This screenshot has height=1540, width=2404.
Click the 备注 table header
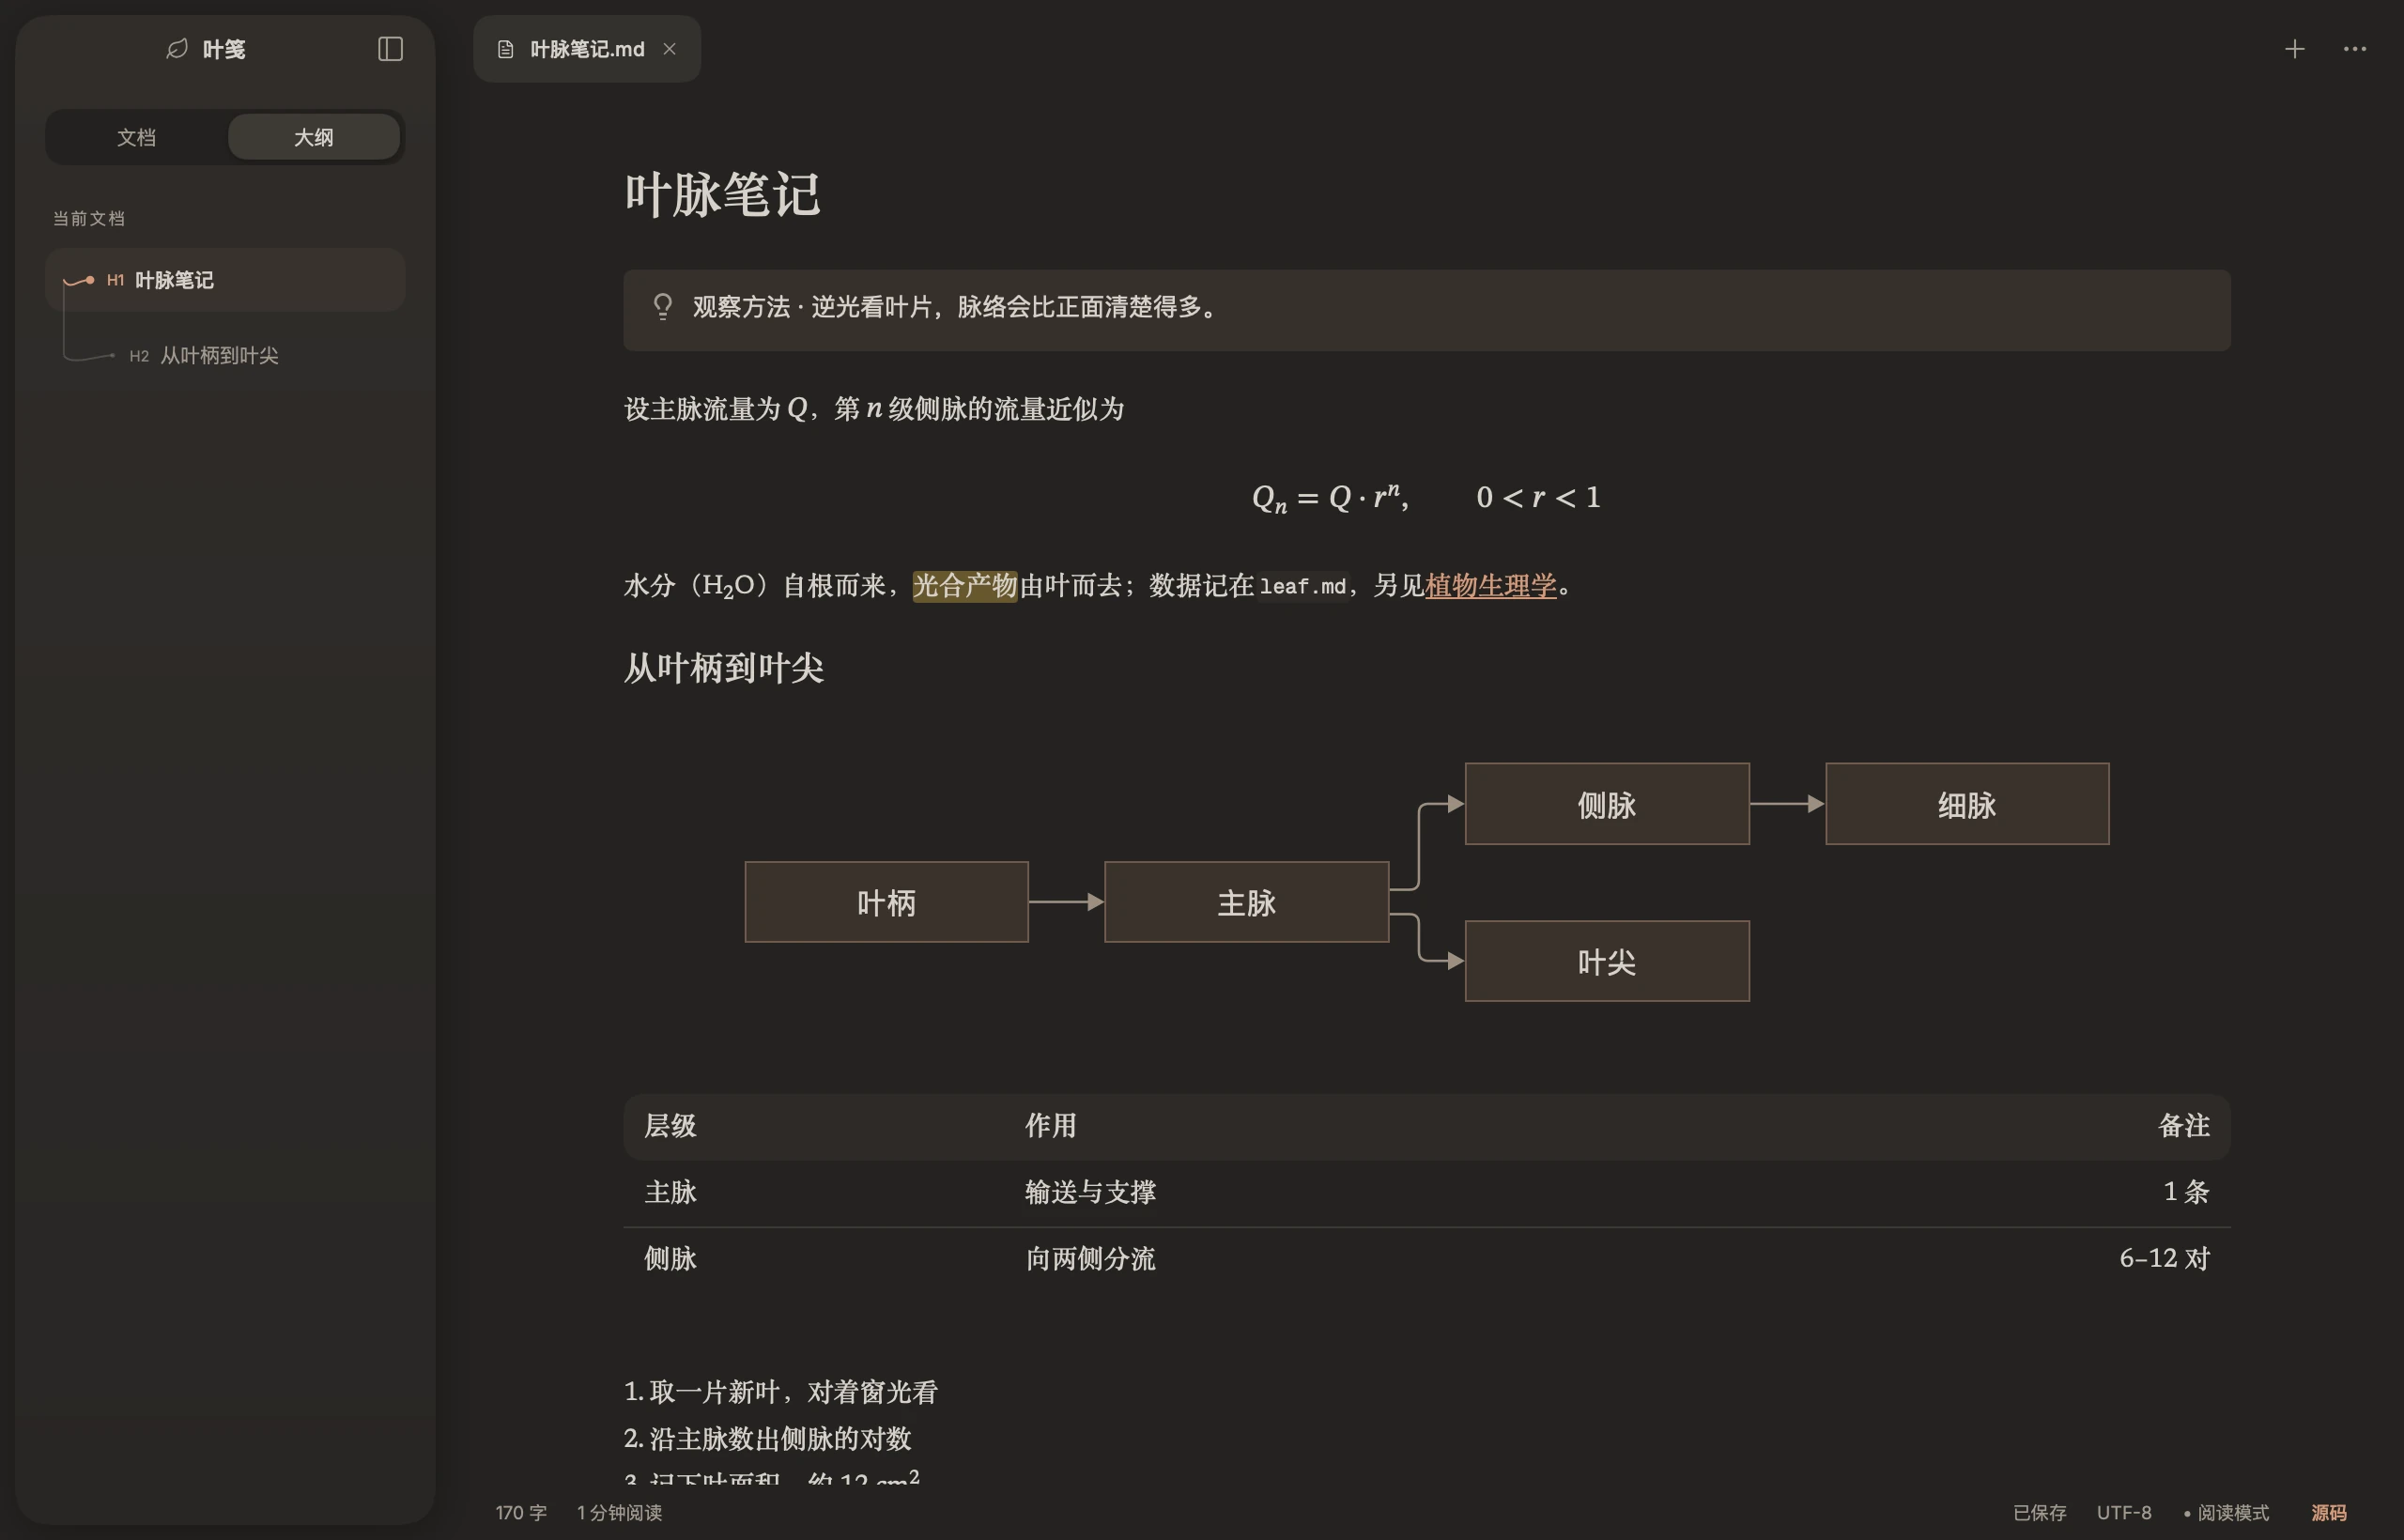coord(2184,1126)
